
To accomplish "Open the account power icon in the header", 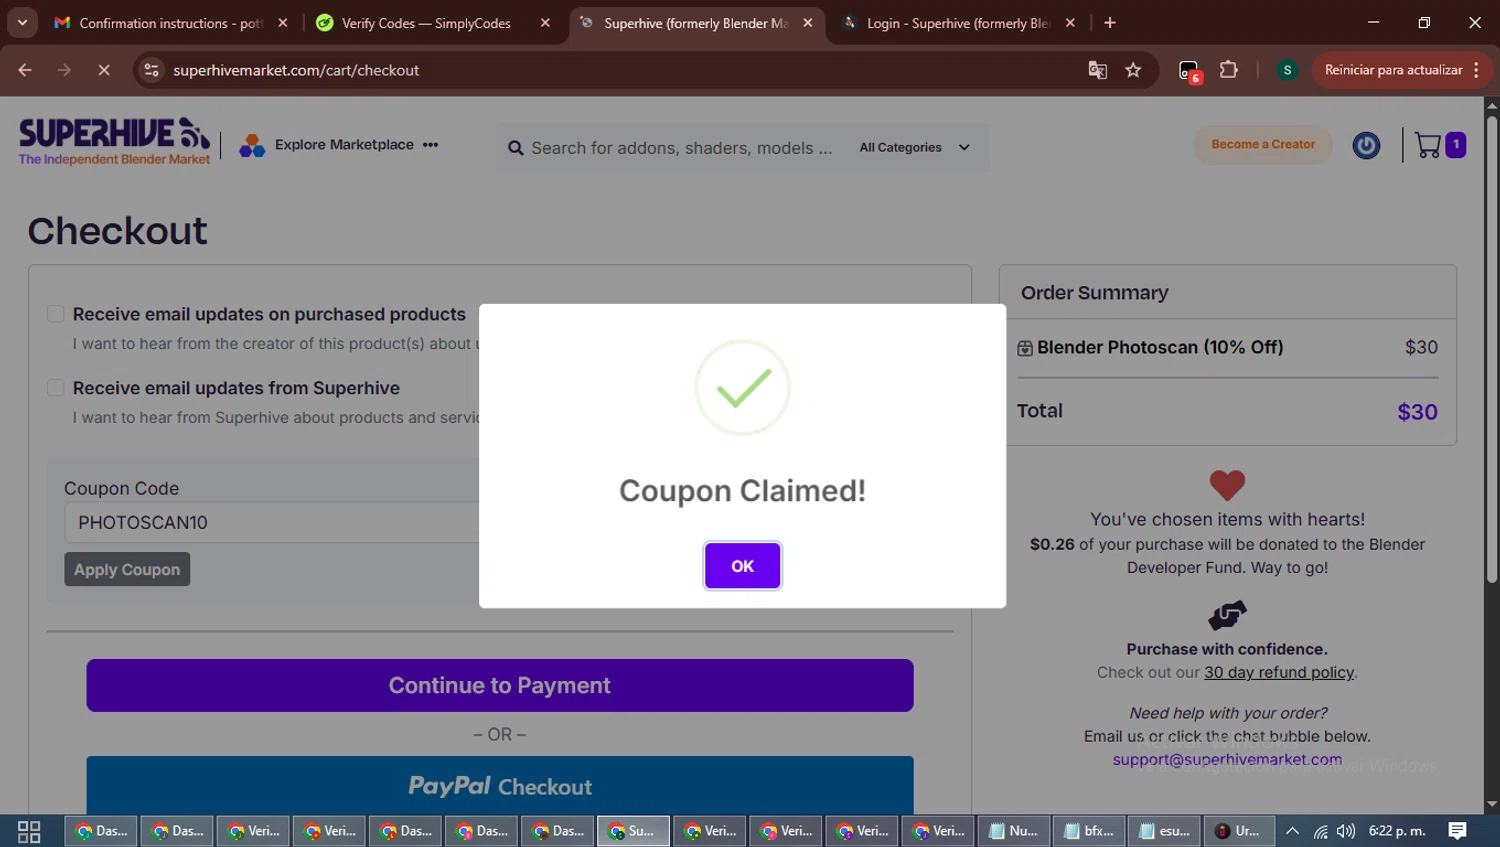I will pyautogui.click(x=1366, y=146).
